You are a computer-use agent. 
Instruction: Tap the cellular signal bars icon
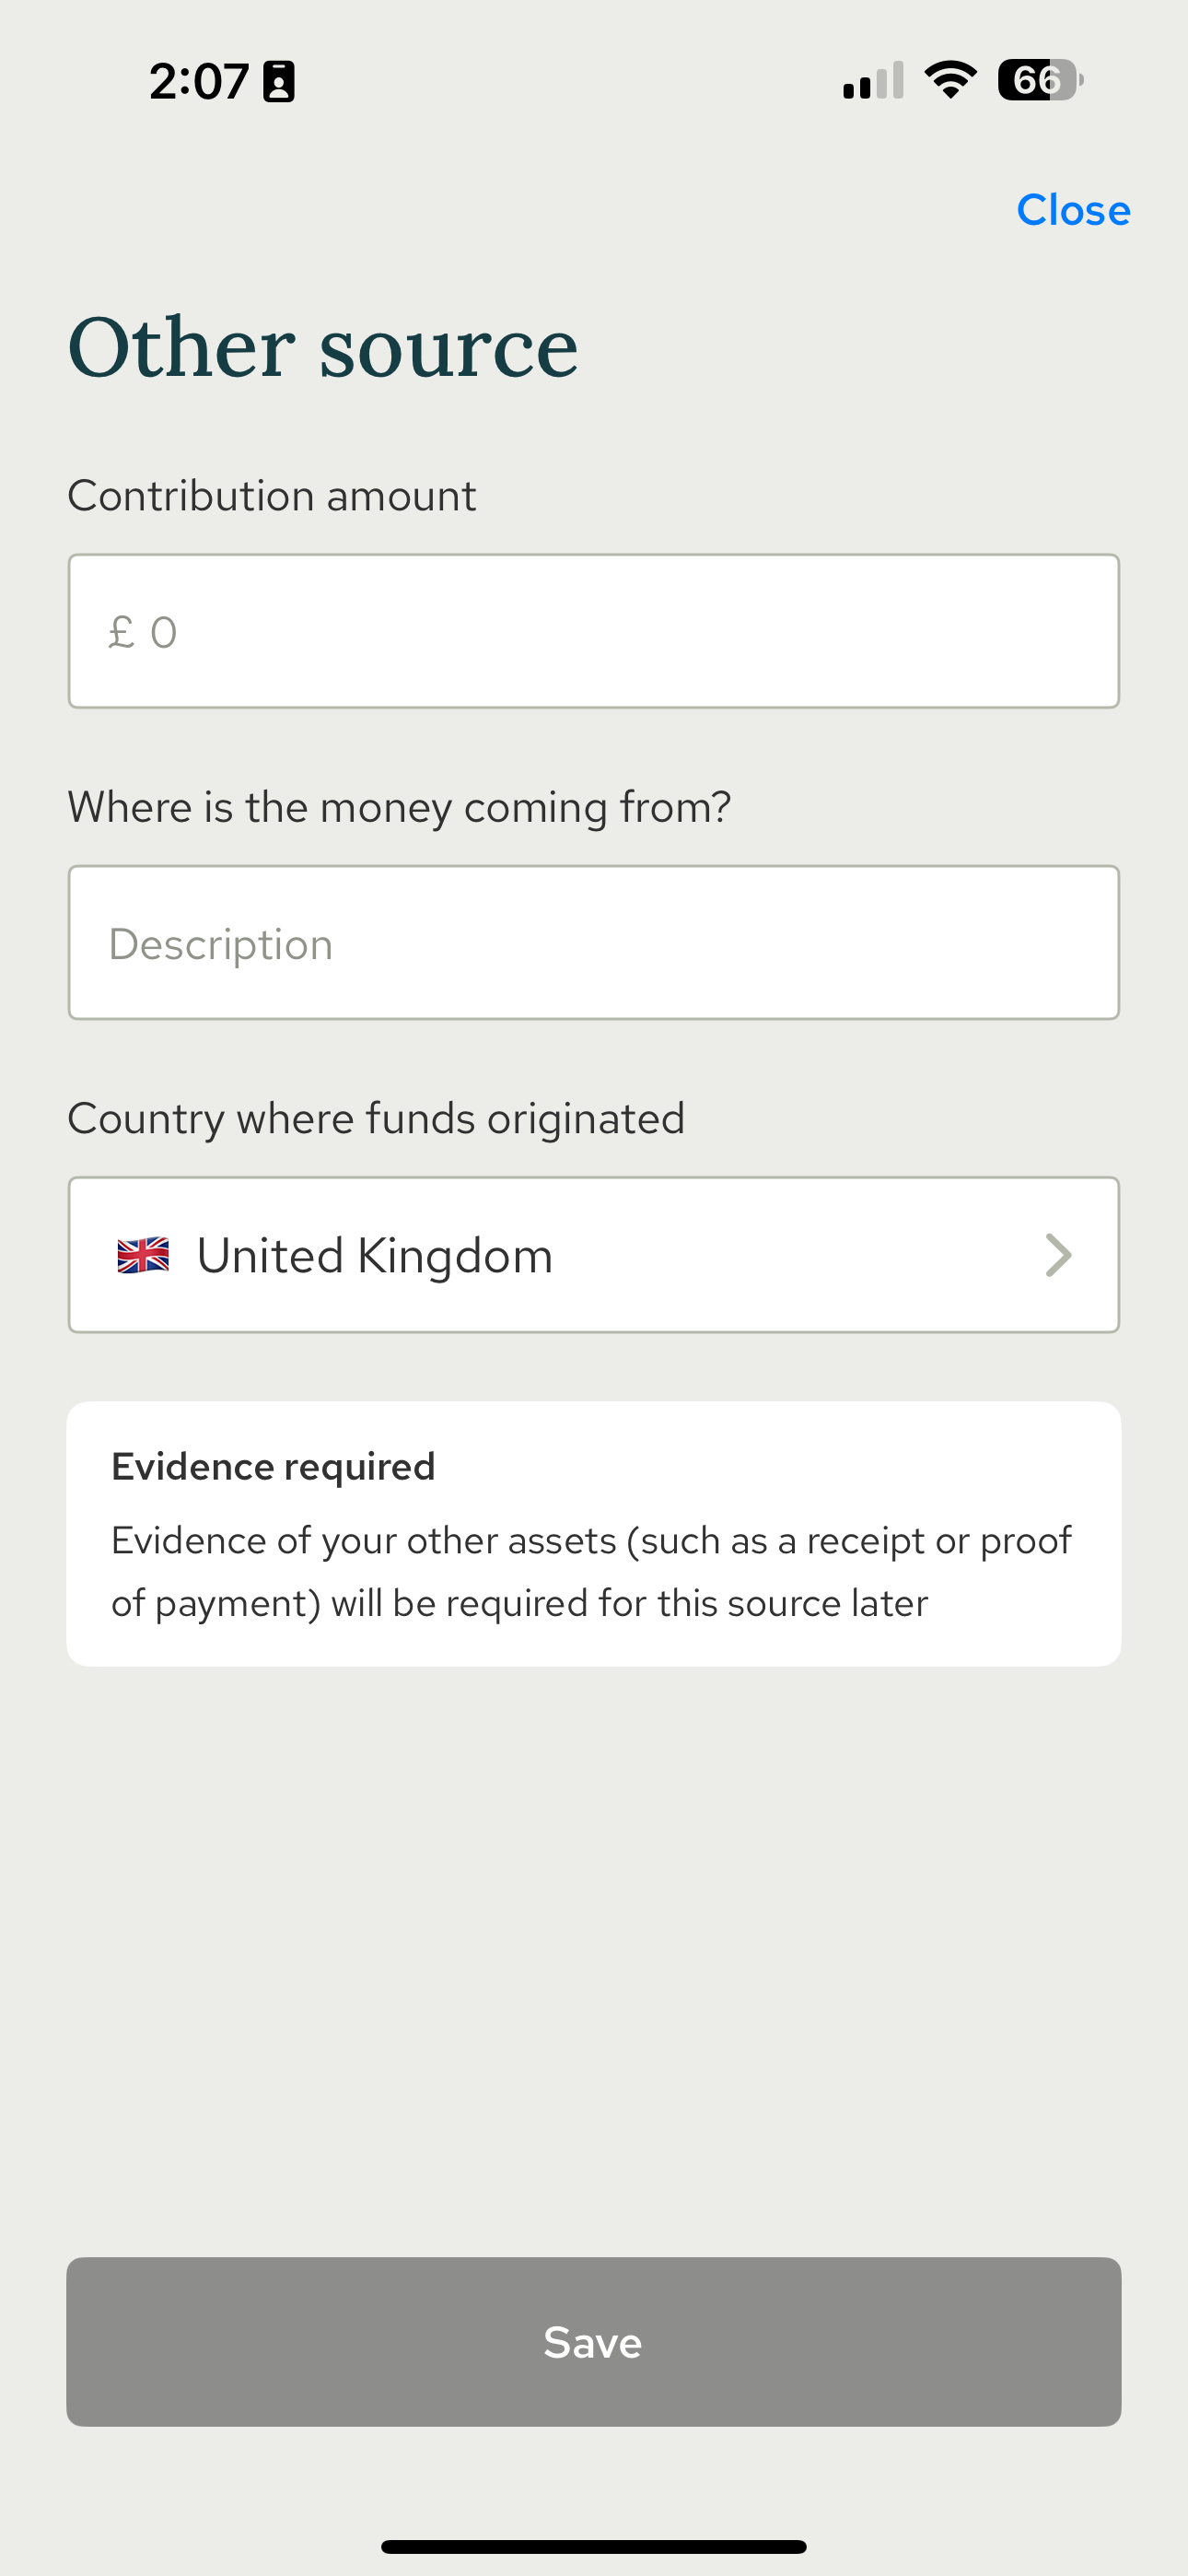pos(873,80)
